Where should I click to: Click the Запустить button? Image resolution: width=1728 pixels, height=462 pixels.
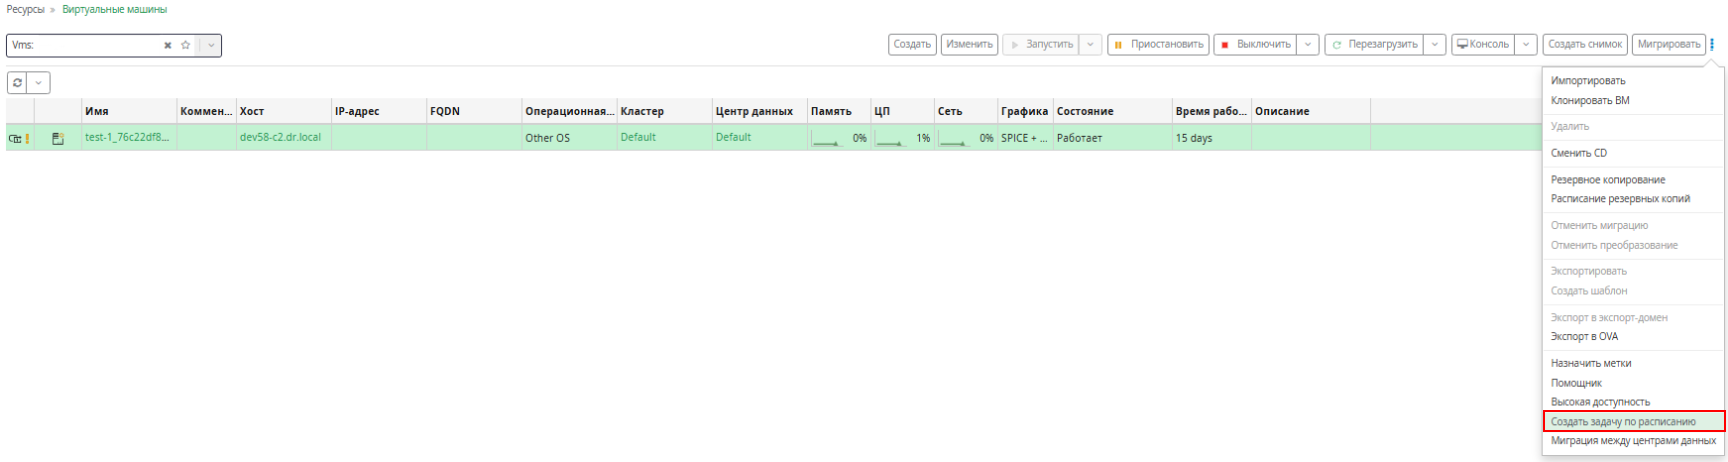pos(1041,44)
